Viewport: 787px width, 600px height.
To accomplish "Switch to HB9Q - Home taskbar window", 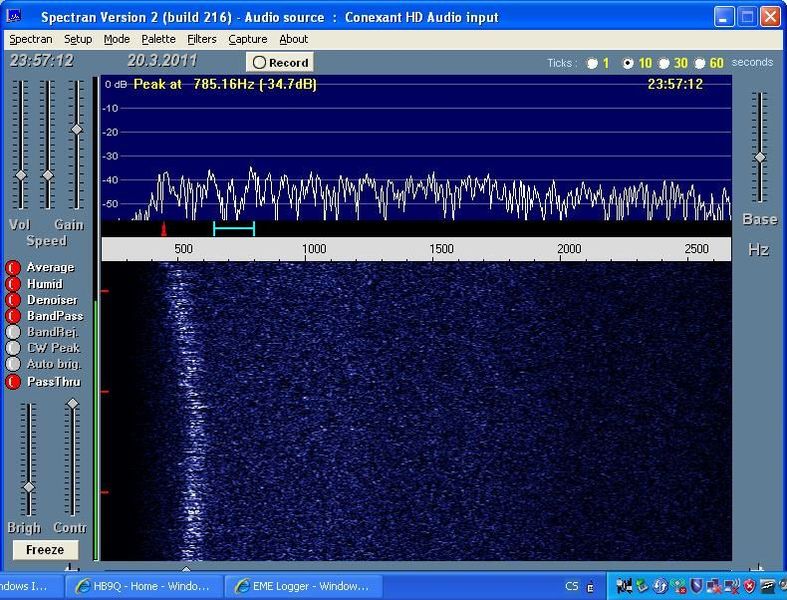I will pyautogui.click(x=143, y=586).
